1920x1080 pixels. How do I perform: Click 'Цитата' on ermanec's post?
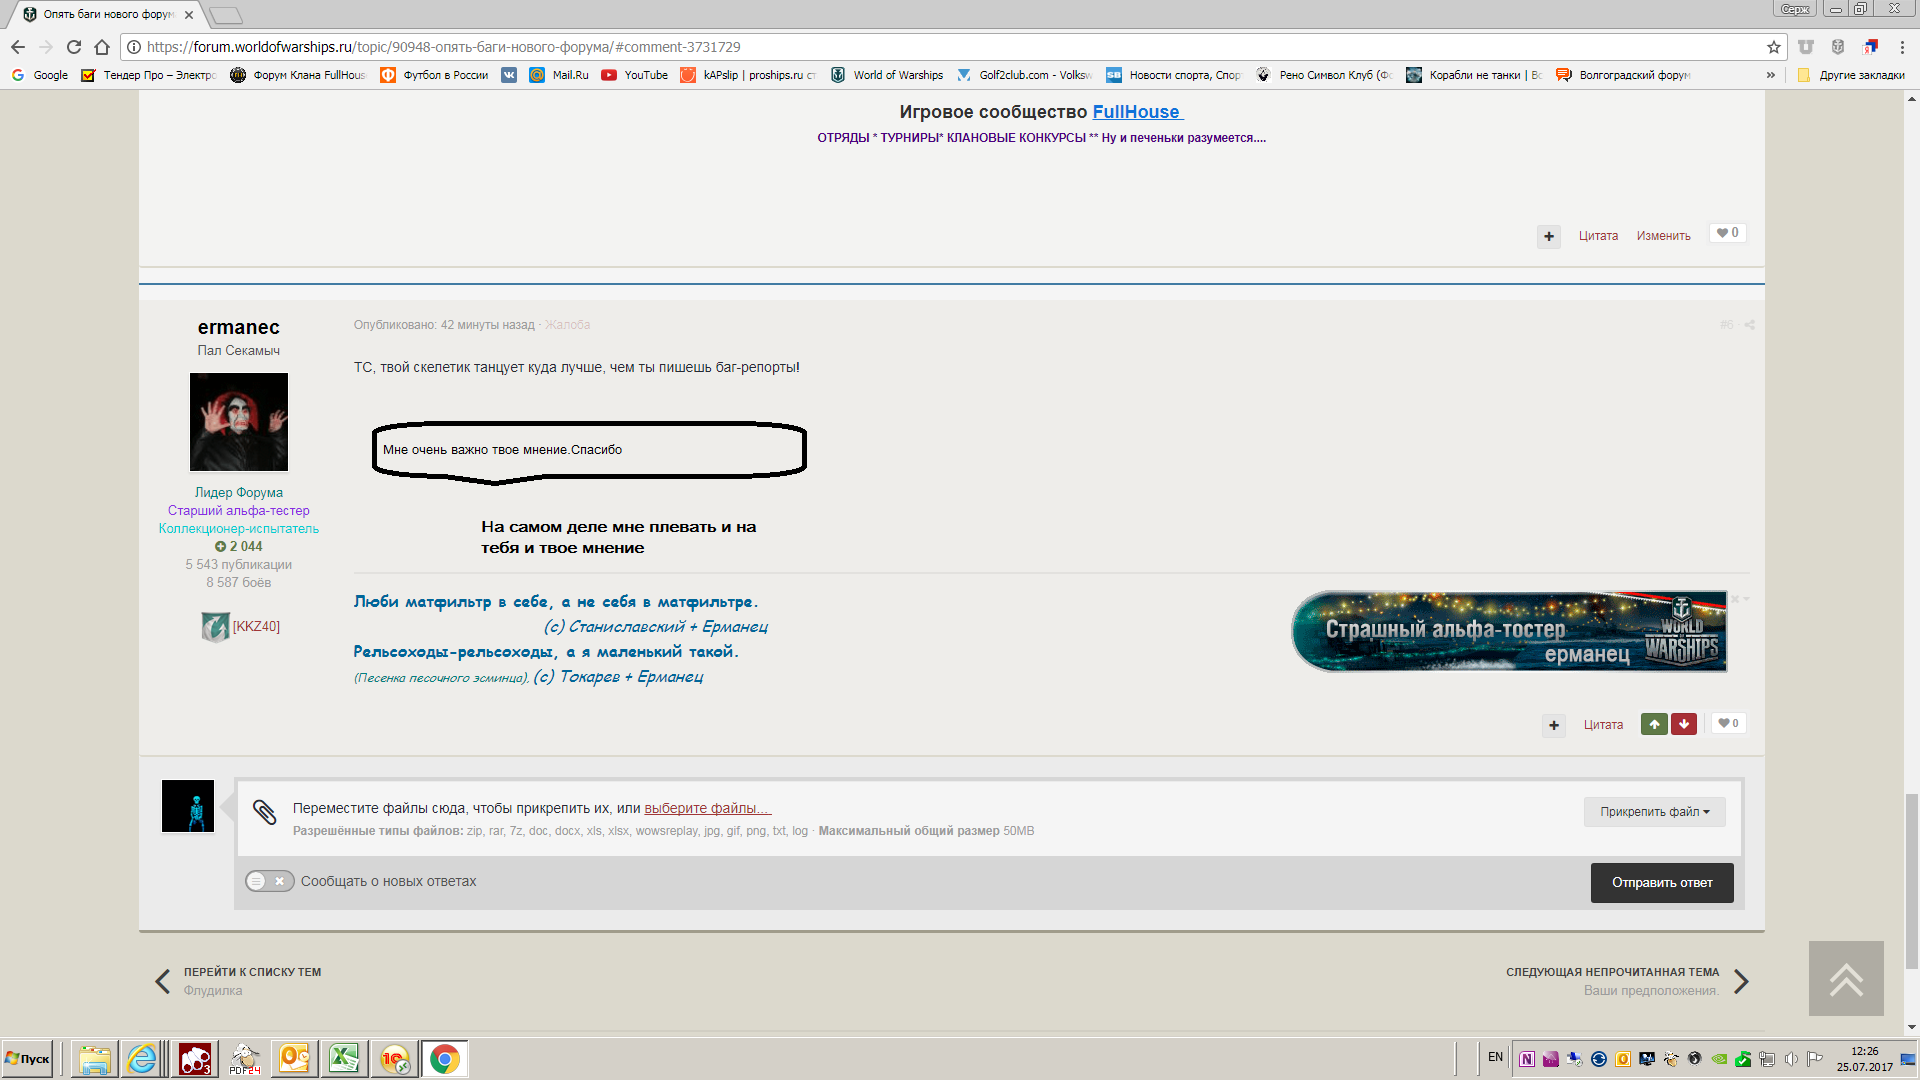pyautogui.click(x=1603, y=725)
